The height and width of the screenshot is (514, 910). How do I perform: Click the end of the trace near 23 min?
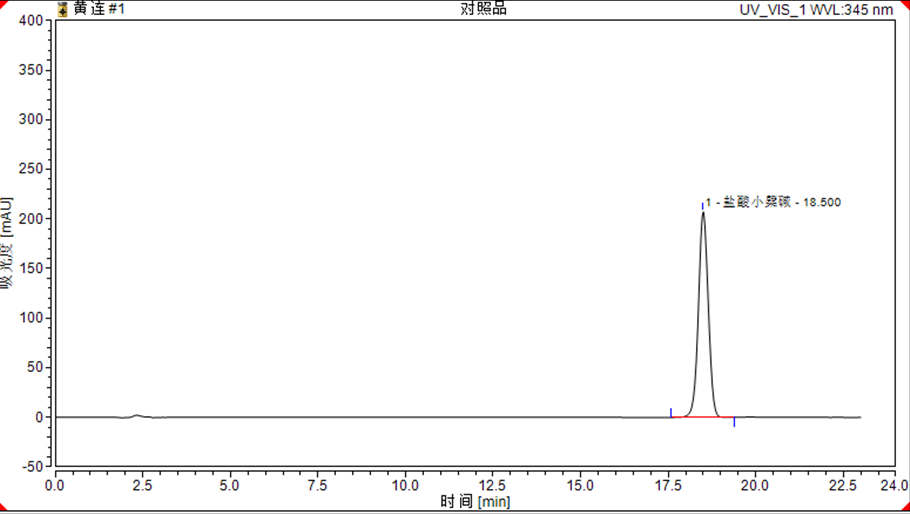pos(859,418)
